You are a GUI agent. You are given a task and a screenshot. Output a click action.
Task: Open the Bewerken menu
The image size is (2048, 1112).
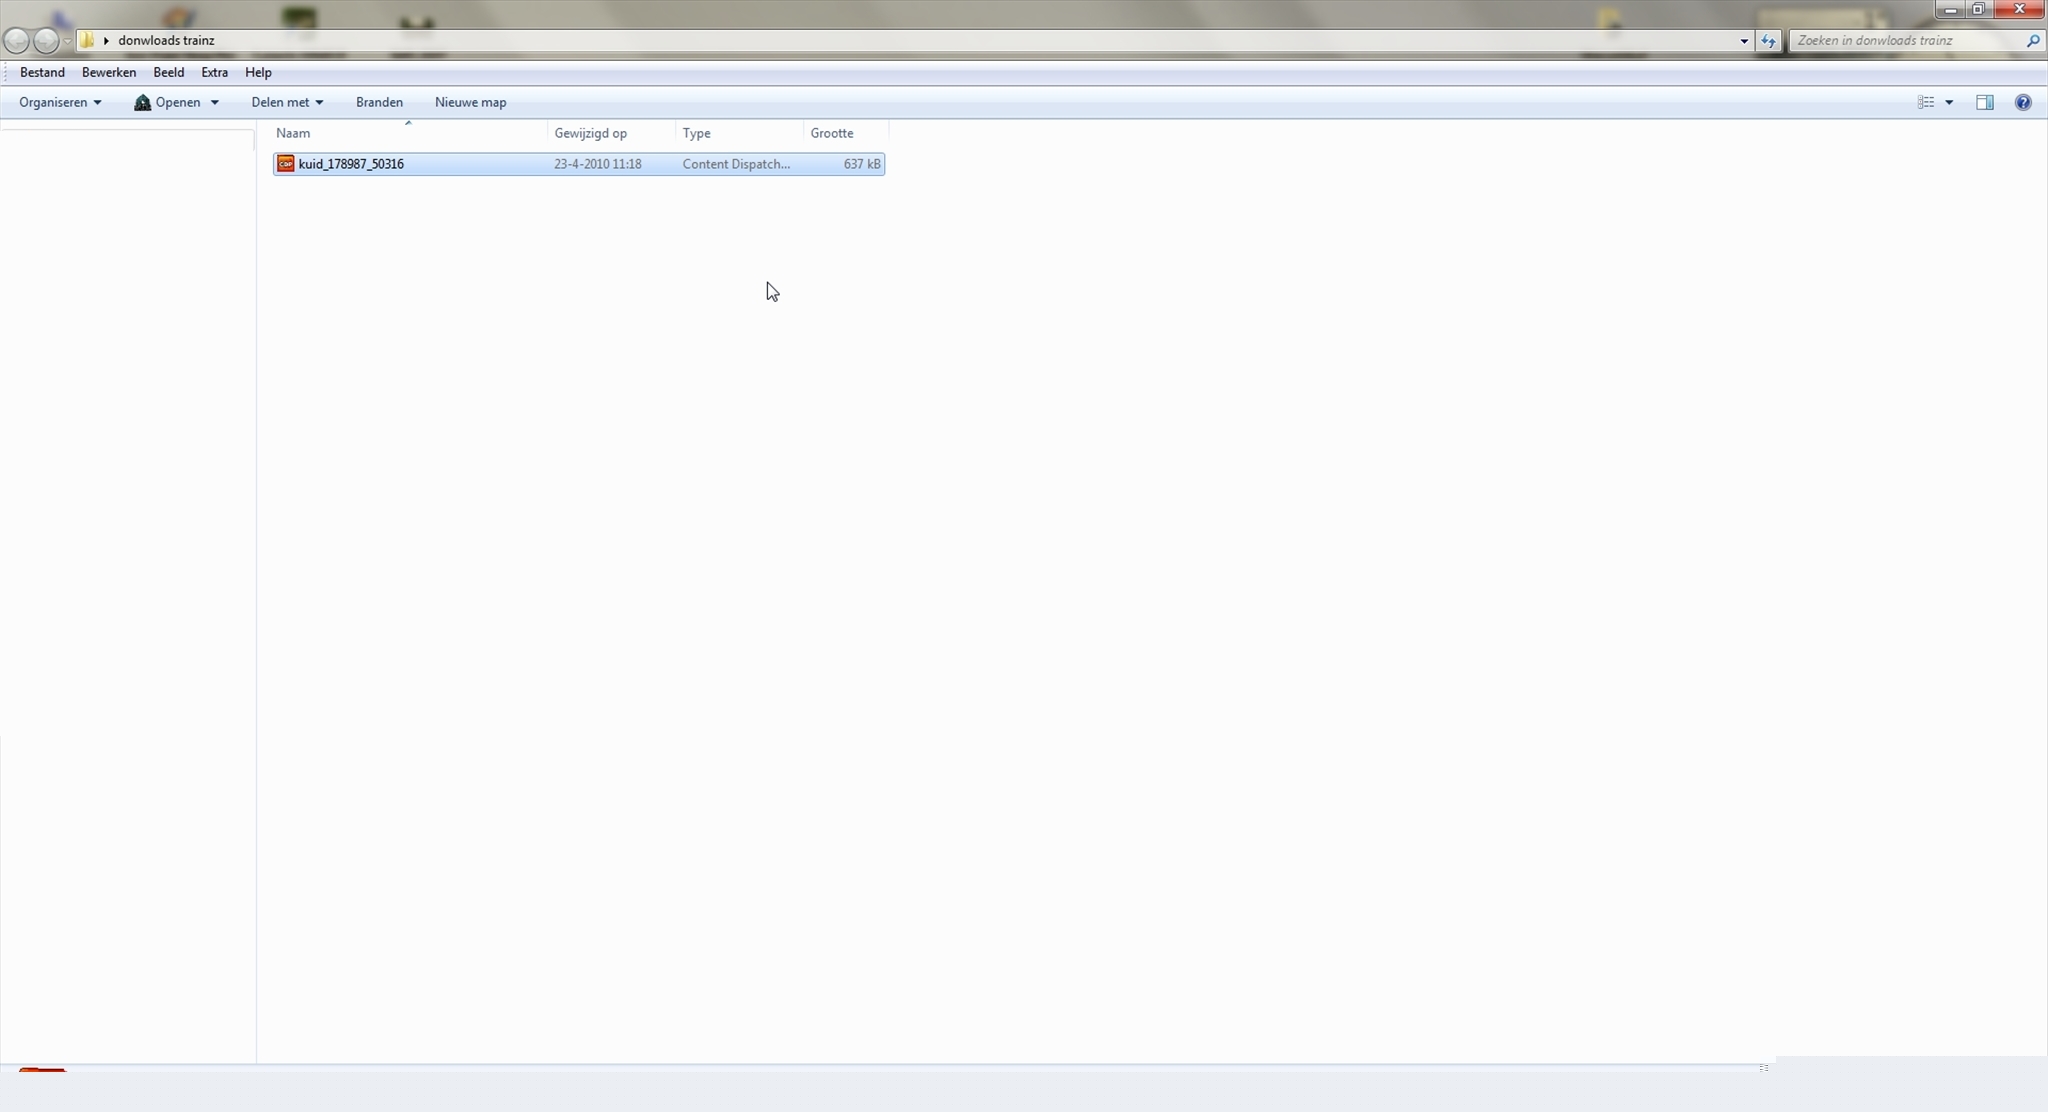coord(109,72)
